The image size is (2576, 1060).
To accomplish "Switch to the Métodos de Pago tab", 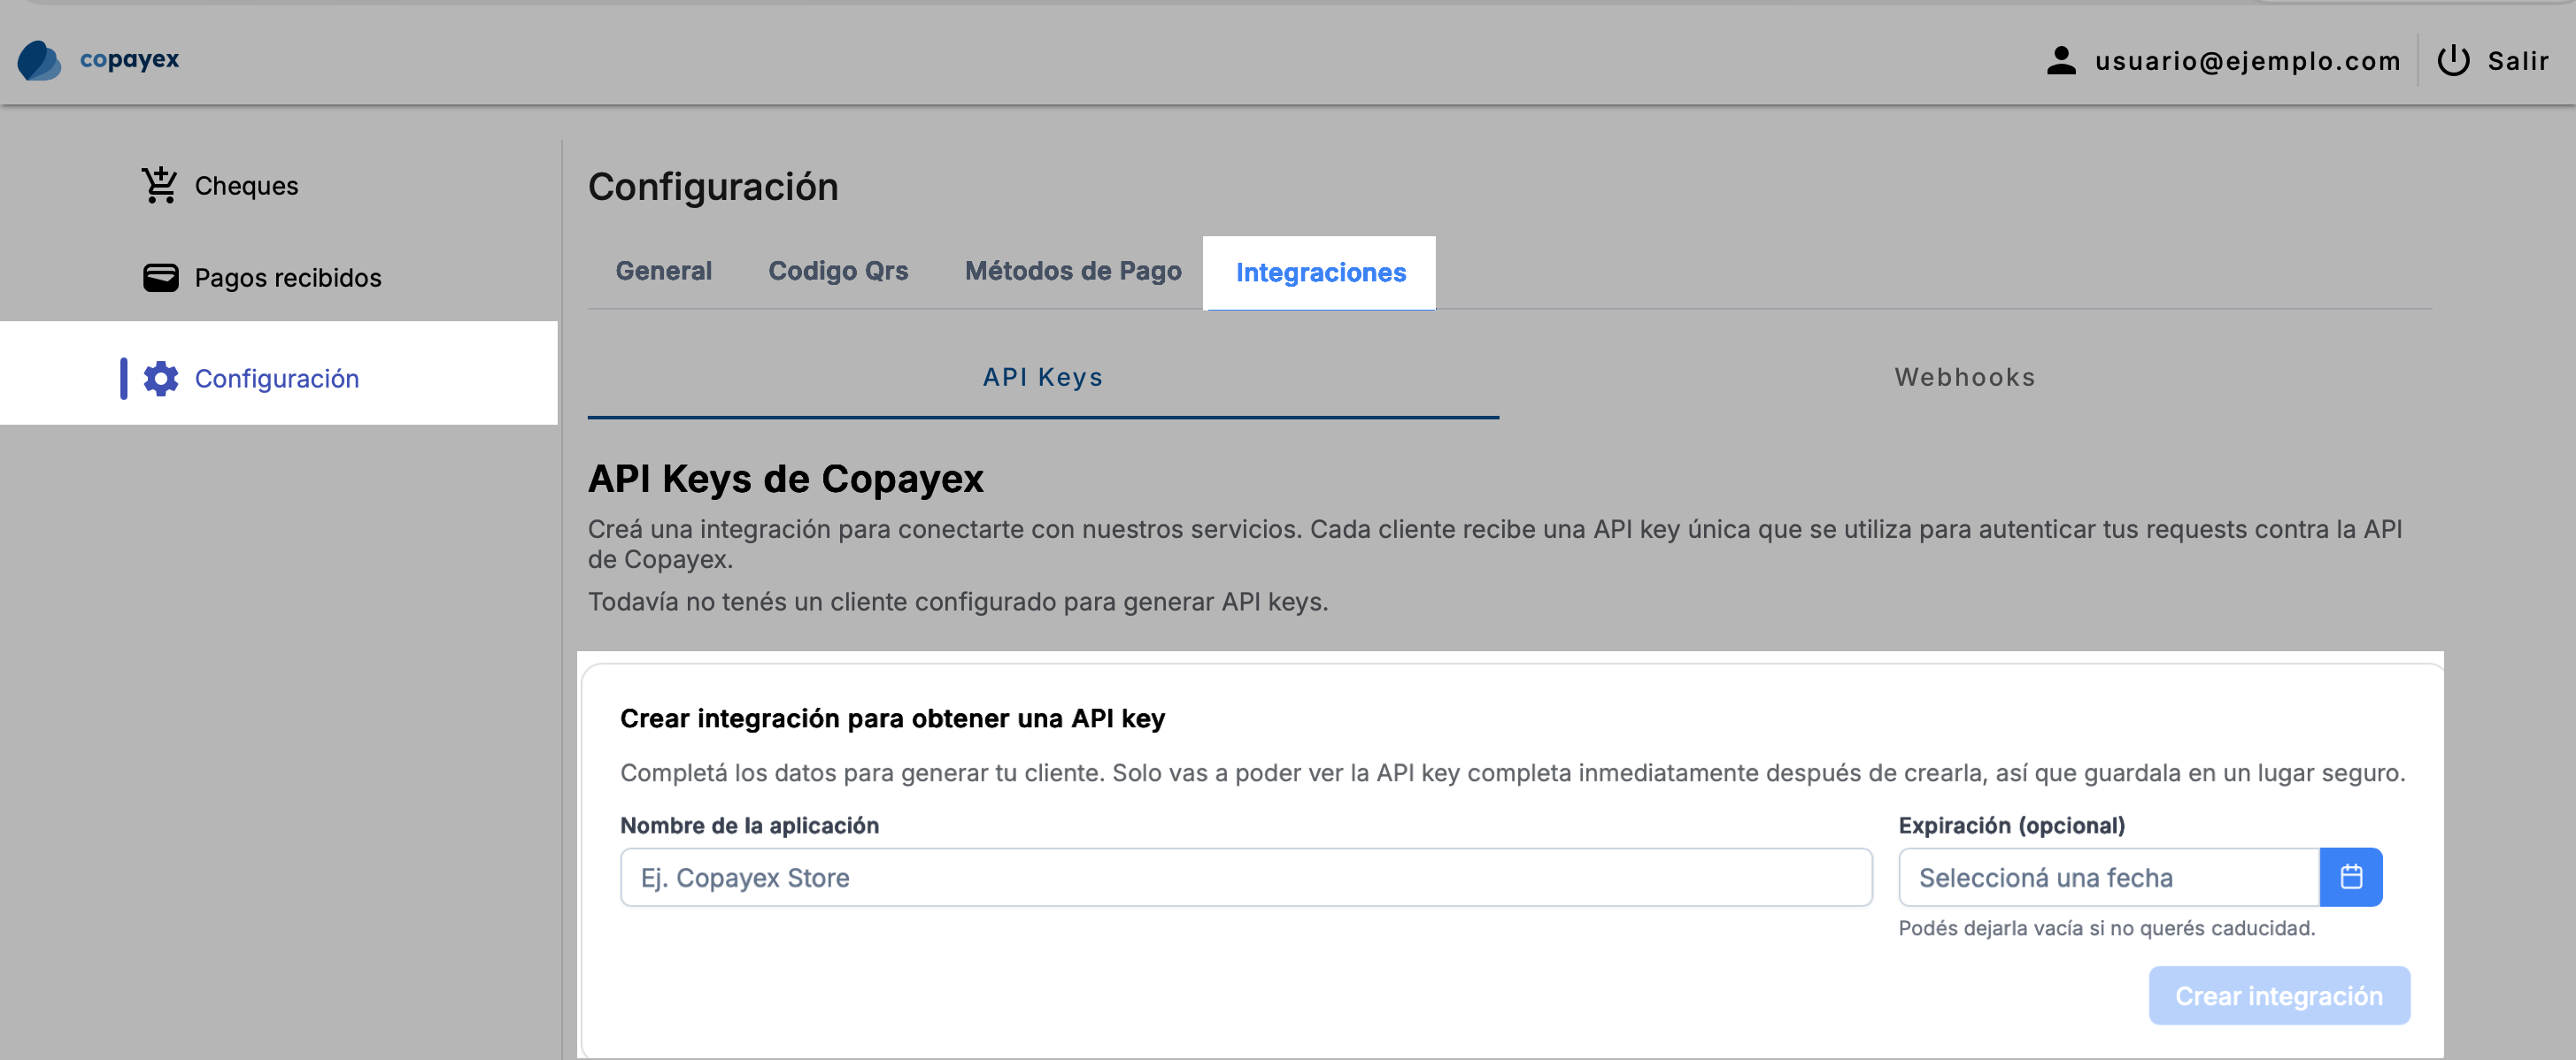I will (1072, 271).
